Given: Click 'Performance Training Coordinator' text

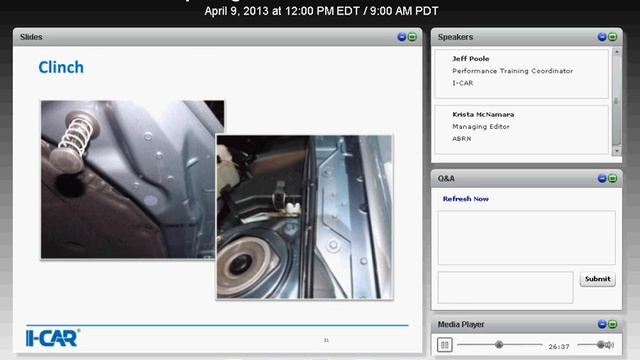Looking at the screenshot, I should point(512,71).
